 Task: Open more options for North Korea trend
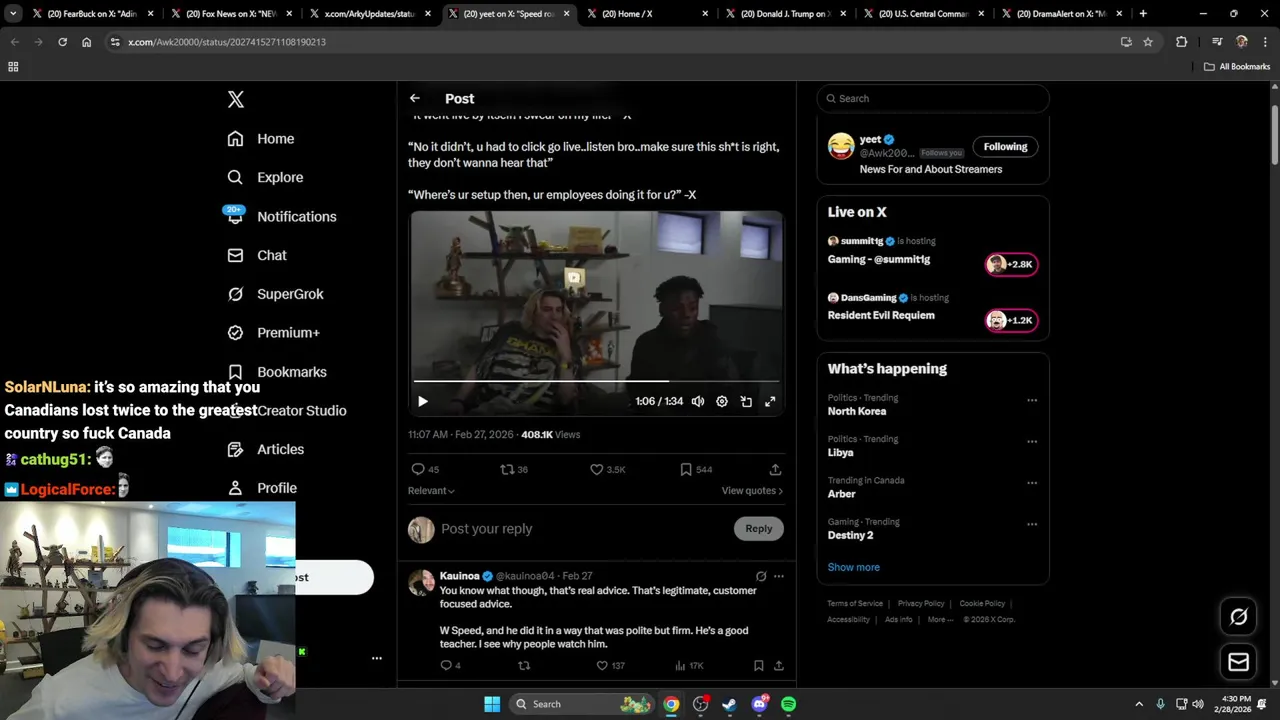(1032, 400)
